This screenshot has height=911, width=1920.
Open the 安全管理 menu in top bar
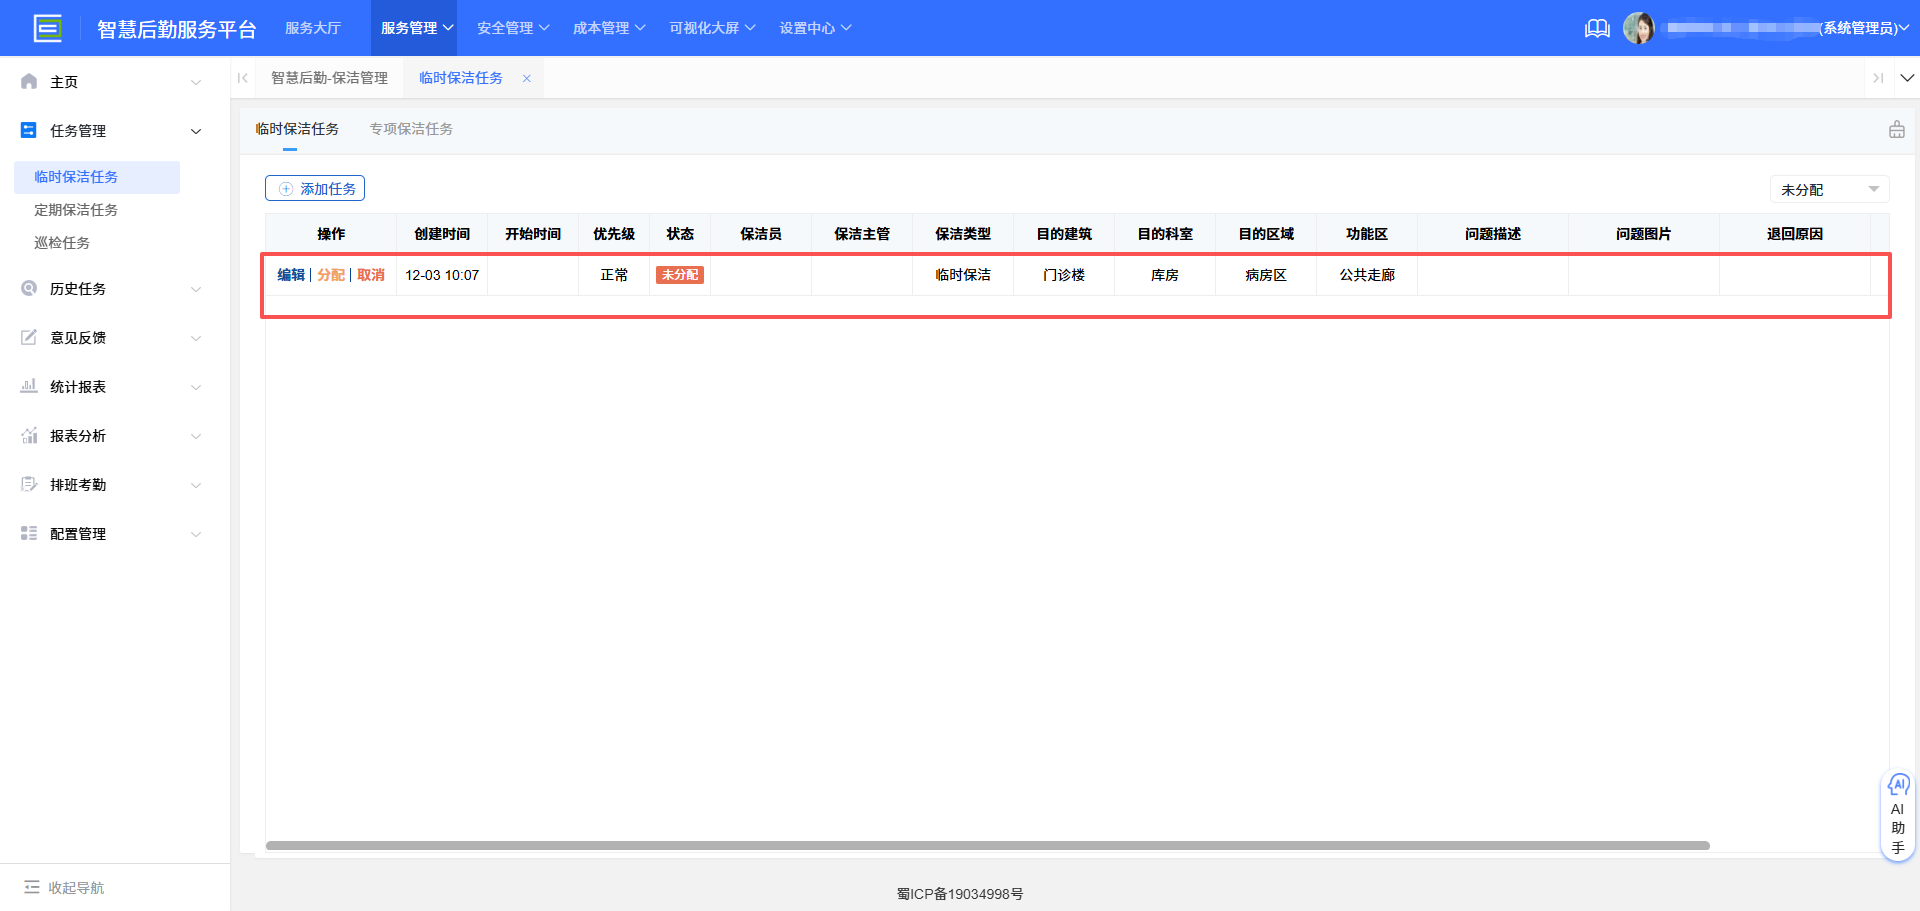click(505, 27)
